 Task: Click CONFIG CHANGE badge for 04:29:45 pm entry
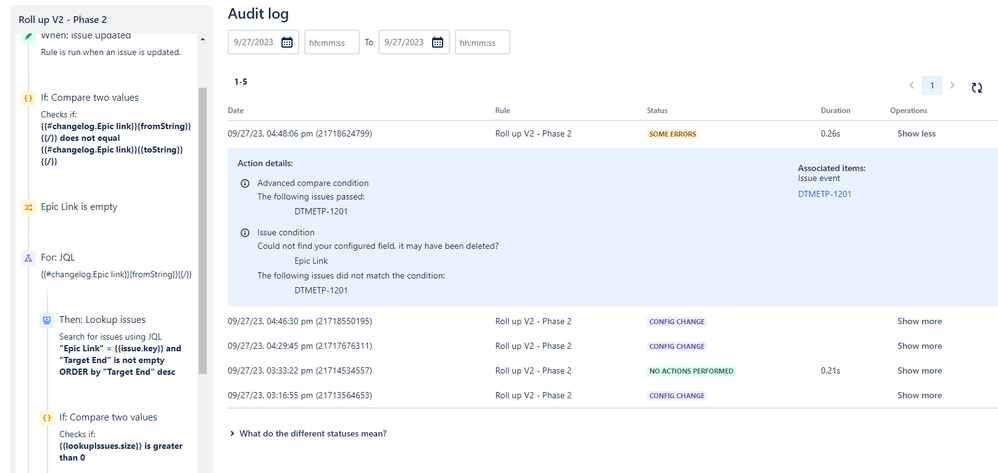677,346
